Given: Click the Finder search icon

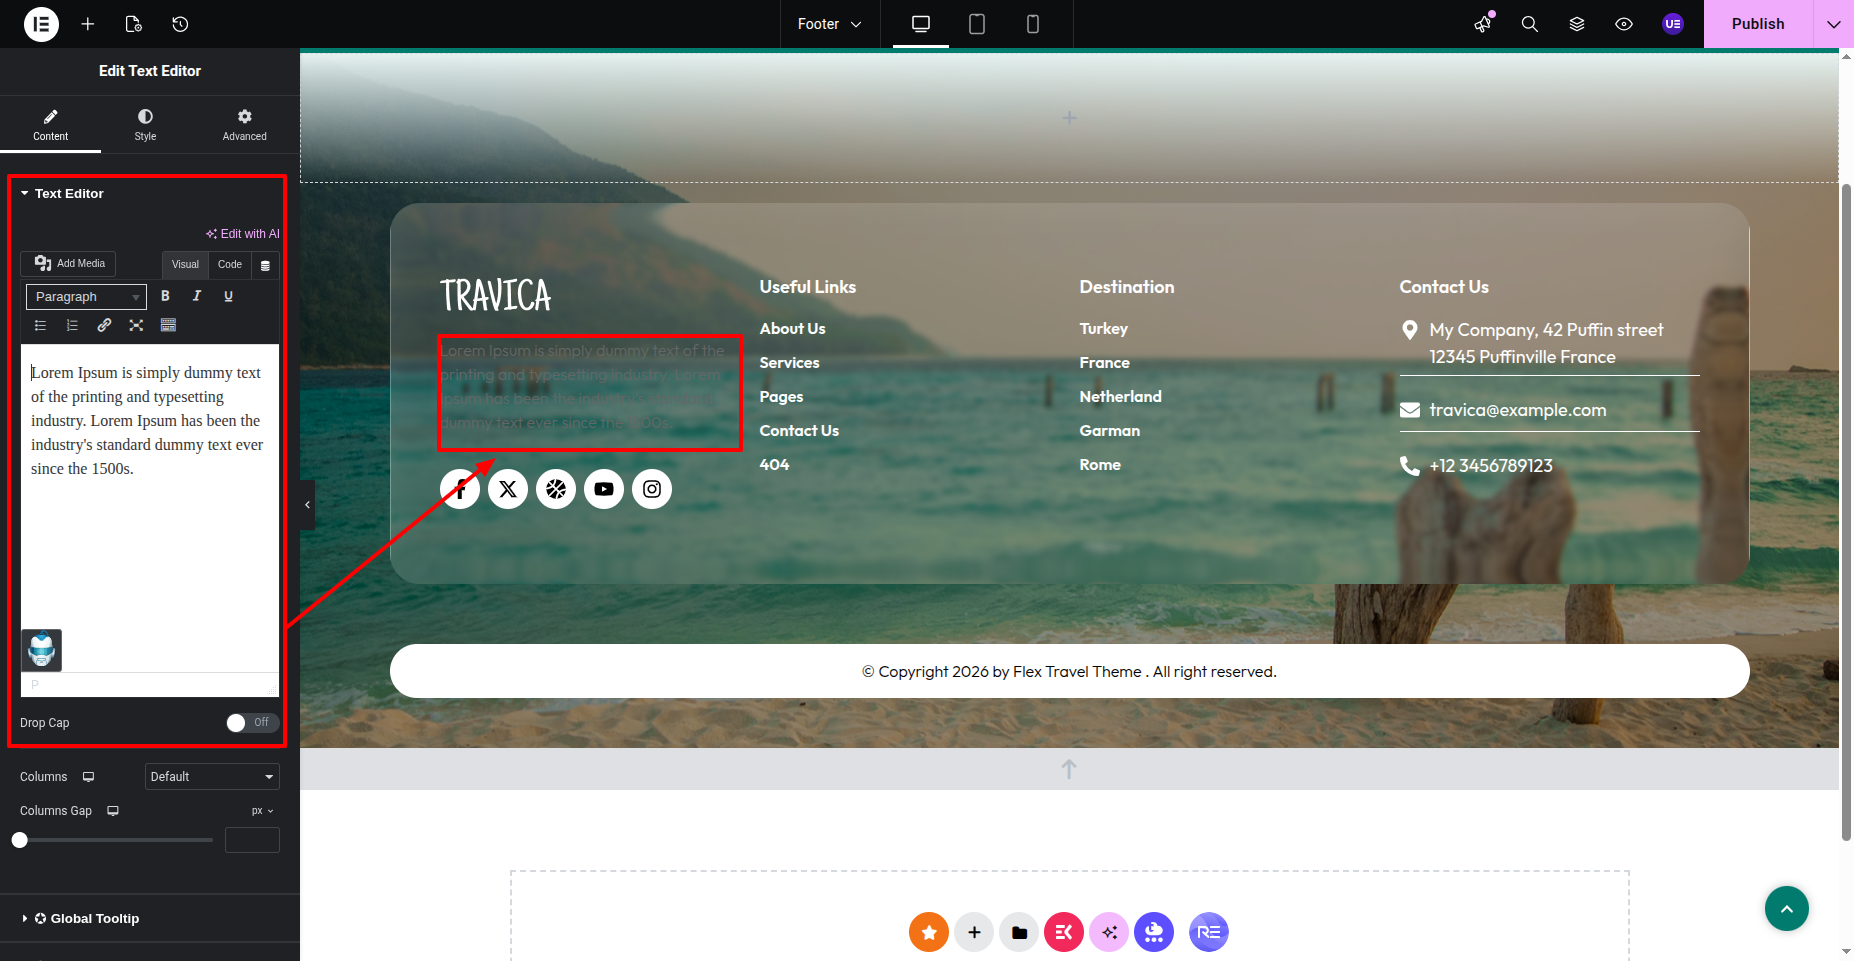Looking at the screenshot, I should point(1529,24).
